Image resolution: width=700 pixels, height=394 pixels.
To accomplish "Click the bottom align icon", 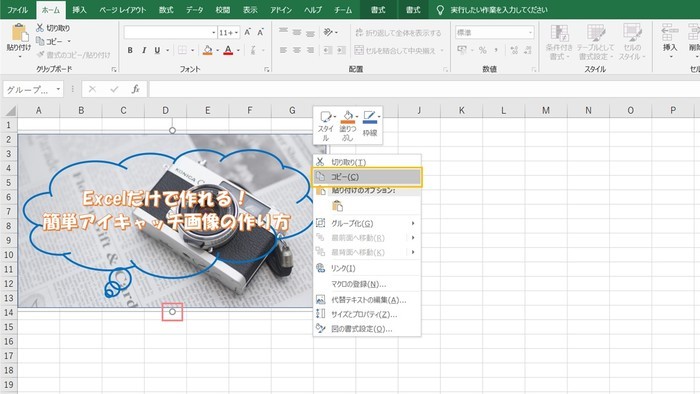I will pos(310,33).
